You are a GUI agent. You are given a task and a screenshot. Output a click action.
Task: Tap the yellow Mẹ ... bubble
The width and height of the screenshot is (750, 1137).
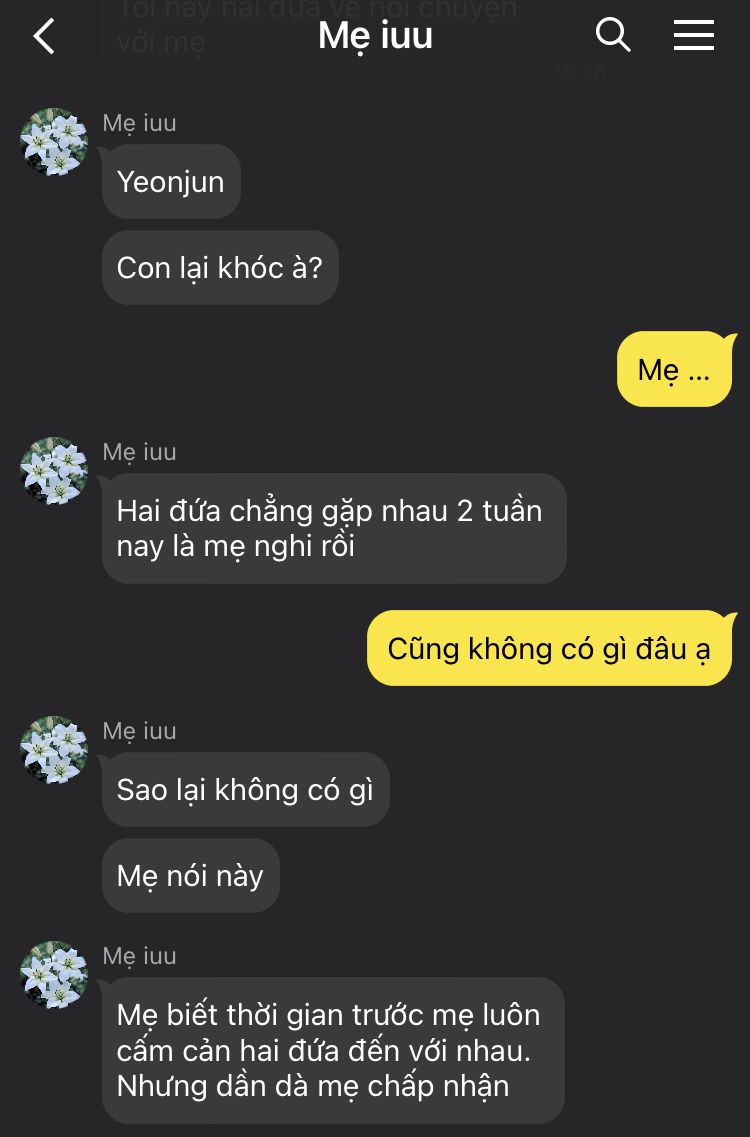(x=675, y=369)
